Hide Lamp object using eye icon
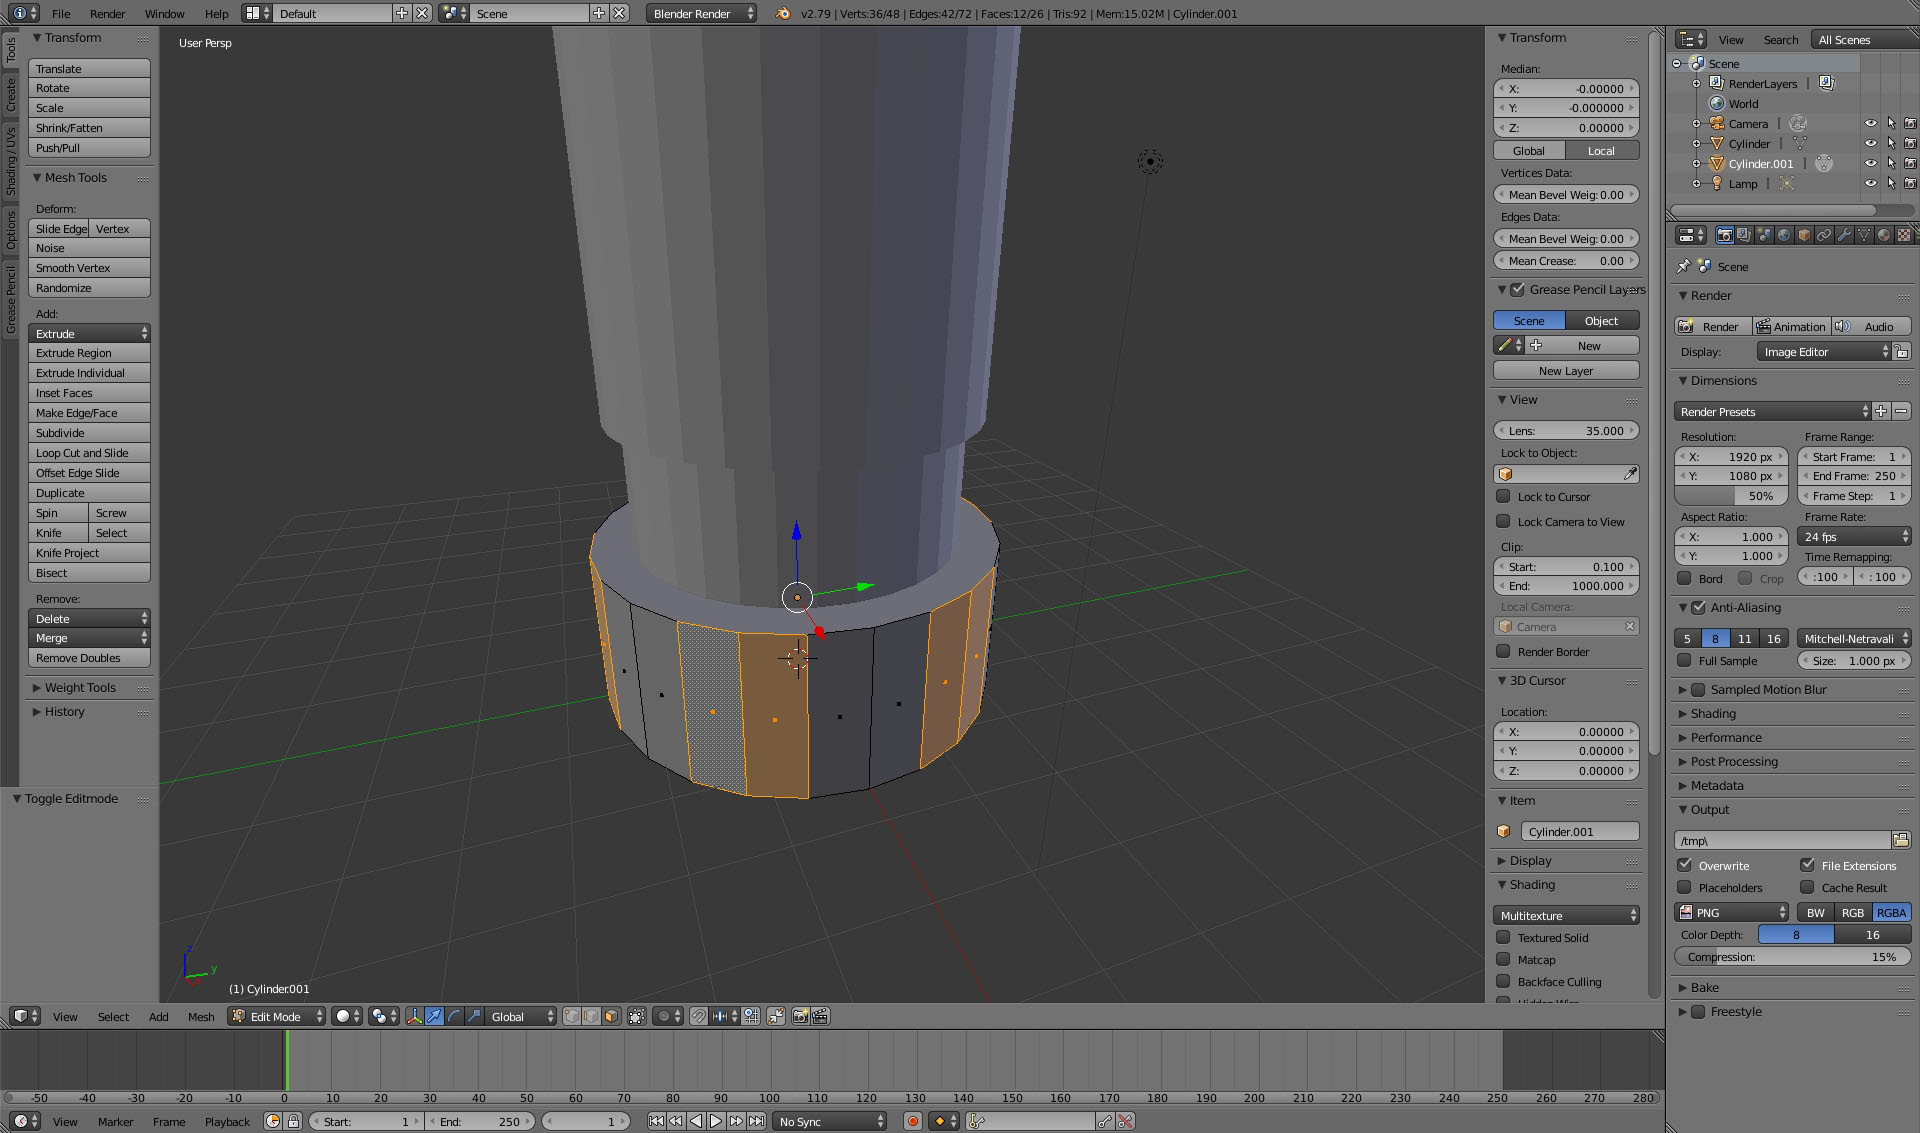This screenshot has width=1920, height=1133. point(1871,183)
